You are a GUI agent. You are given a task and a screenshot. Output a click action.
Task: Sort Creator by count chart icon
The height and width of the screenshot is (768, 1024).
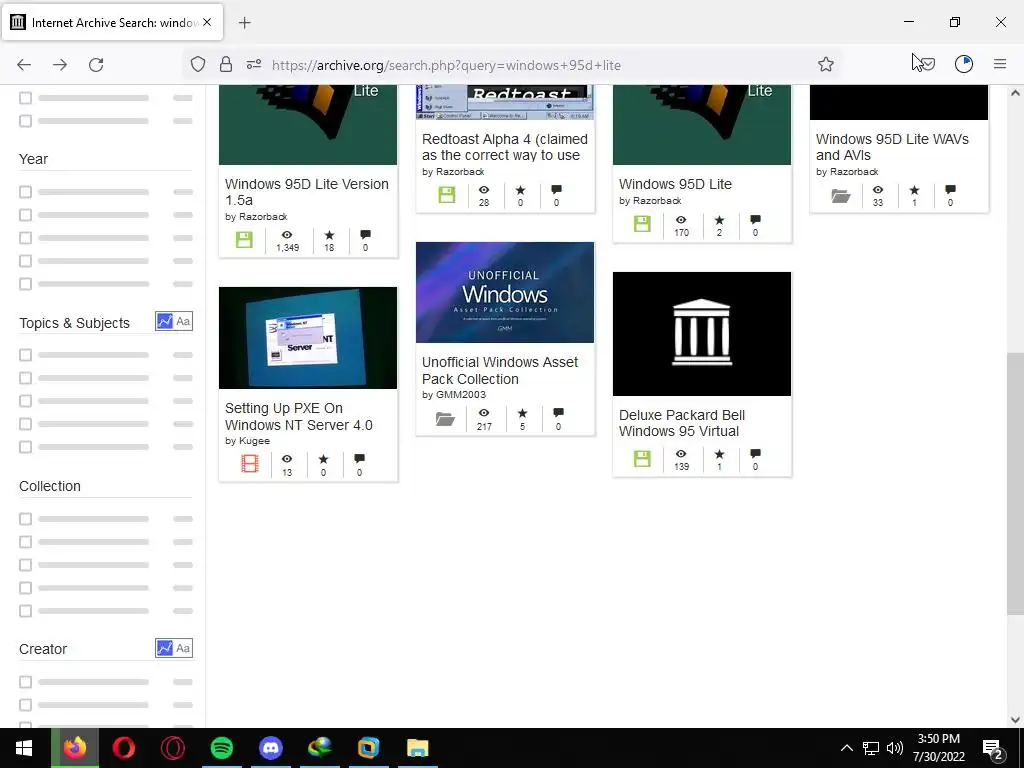click(x=165, y=648)
